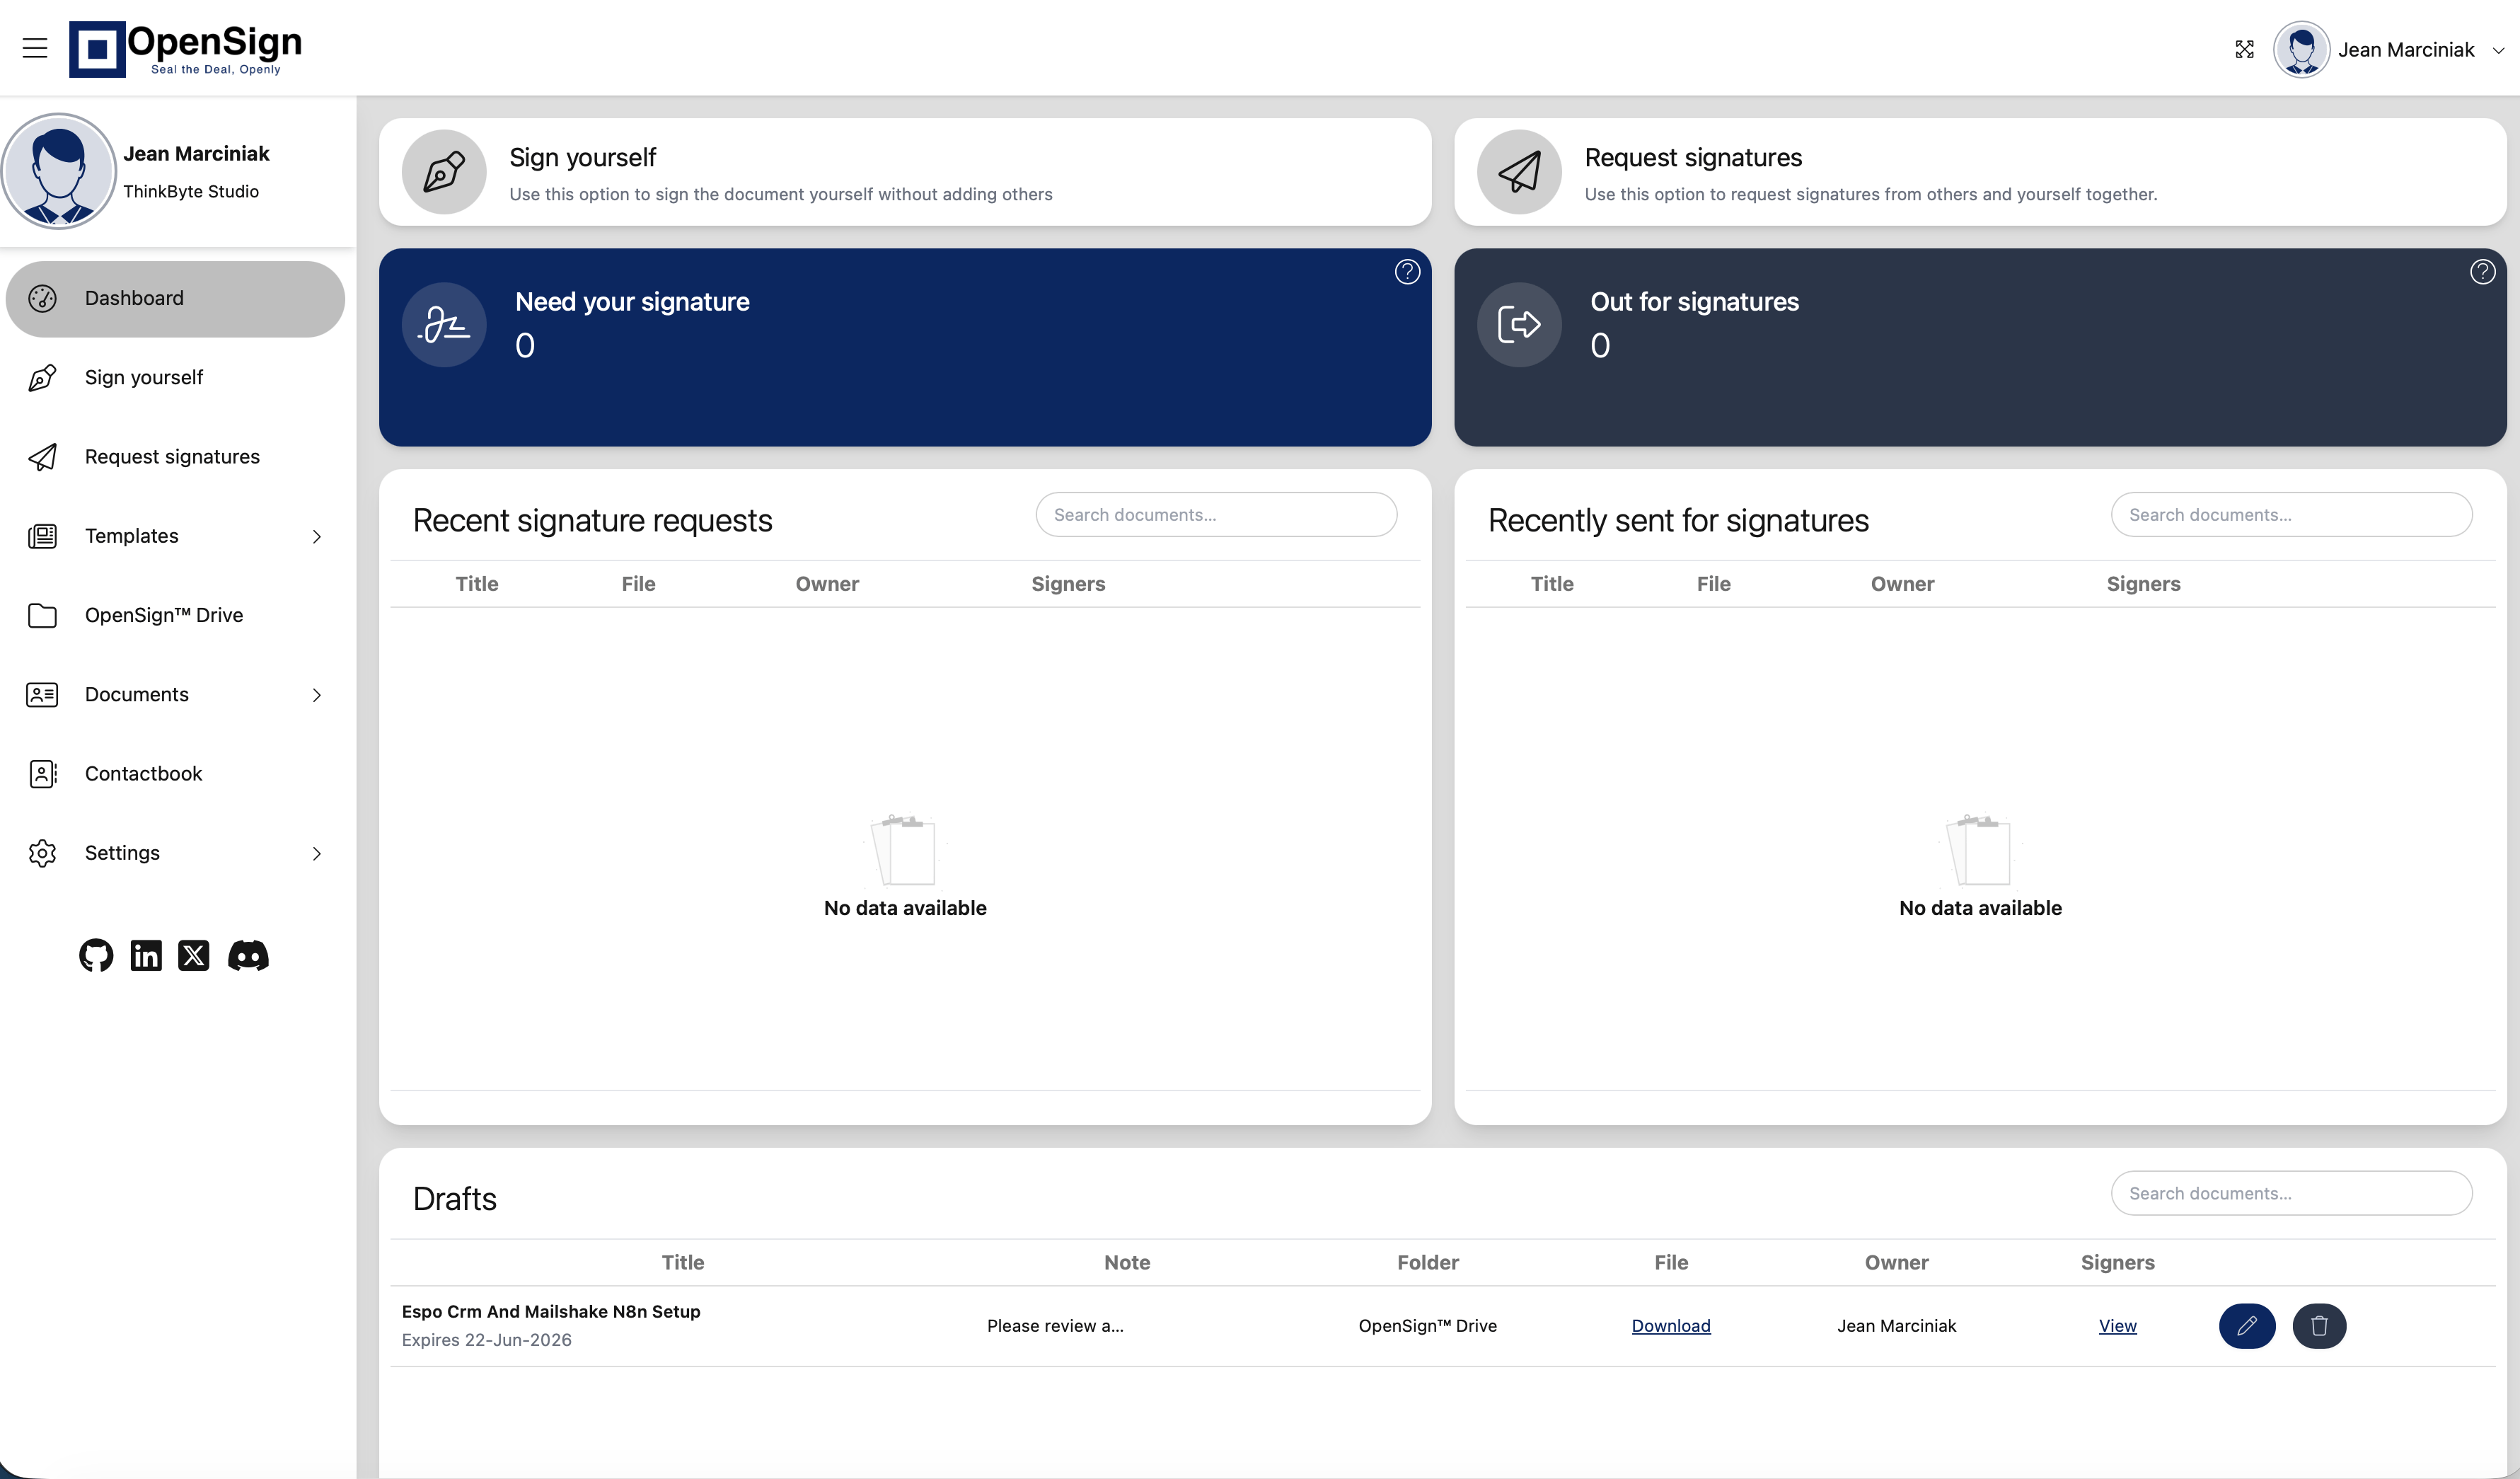Open the hamburger menu icon
The image size is (2520, 1479).
point(35,48)
